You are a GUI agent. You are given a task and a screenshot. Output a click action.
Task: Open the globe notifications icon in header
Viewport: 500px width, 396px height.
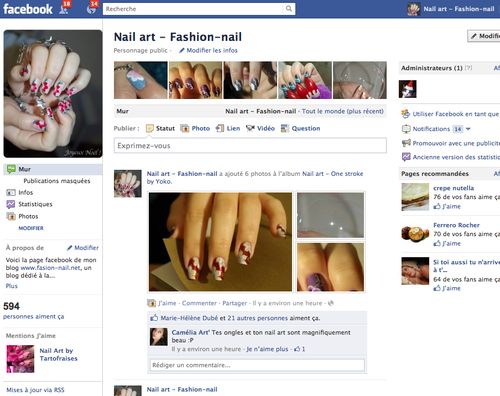pyautogui.click(x=91, y=9)
